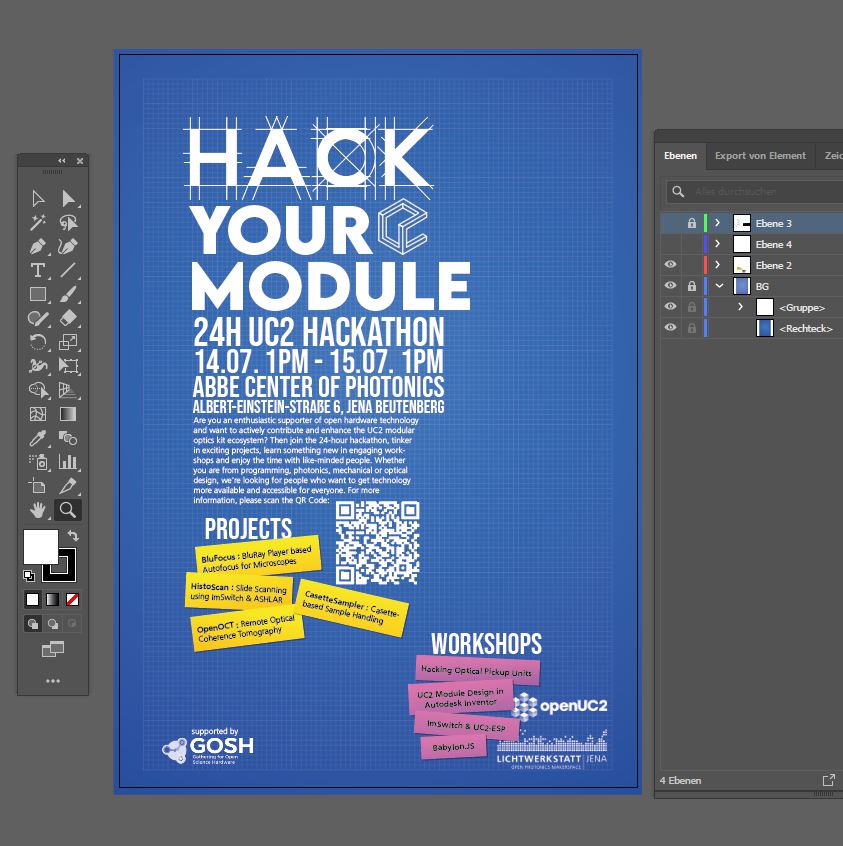Toggle visibility of the <Gruppe> sublayer
843x846 pixels.
coord(670,306)
